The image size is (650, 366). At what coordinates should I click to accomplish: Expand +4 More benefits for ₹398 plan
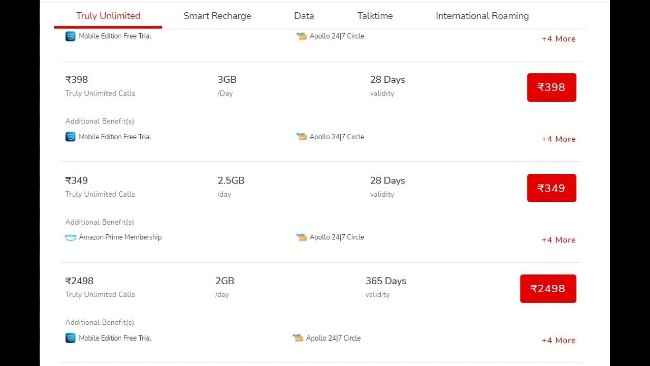click(x=559, y=139)
